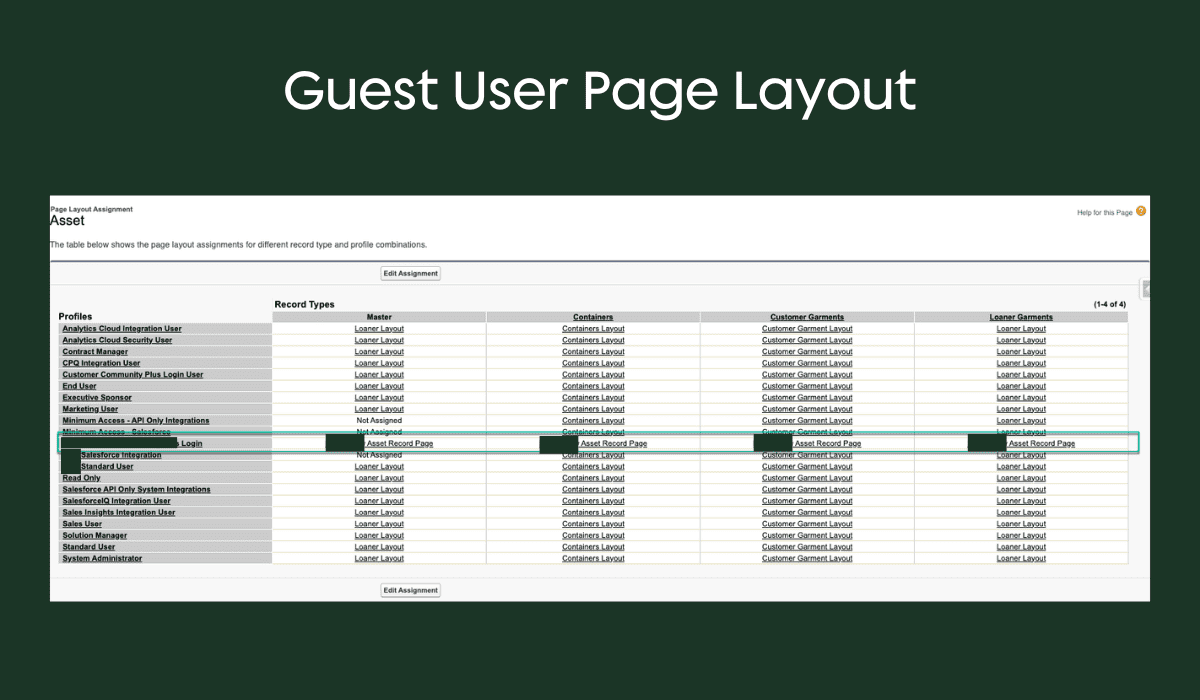Open Asset Record Page in highlighted row
1200x700 pixels.
(401, 443)
